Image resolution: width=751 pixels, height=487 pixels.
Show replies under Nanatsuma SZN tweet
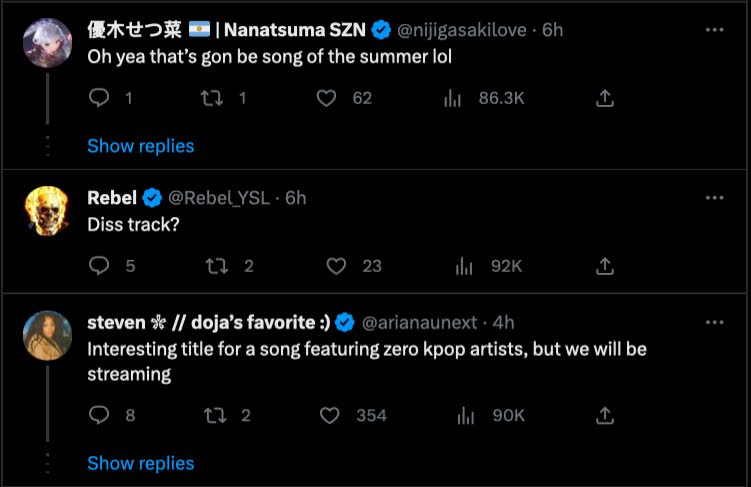pyautogui.click(x=141, y=146)
